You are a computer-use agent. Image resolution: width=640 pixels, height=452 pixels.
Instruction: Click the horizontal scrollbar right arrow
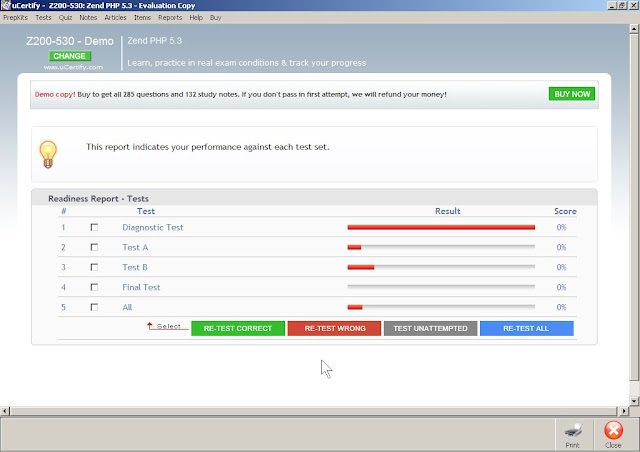pyautogui.click(x=624, y=411)
